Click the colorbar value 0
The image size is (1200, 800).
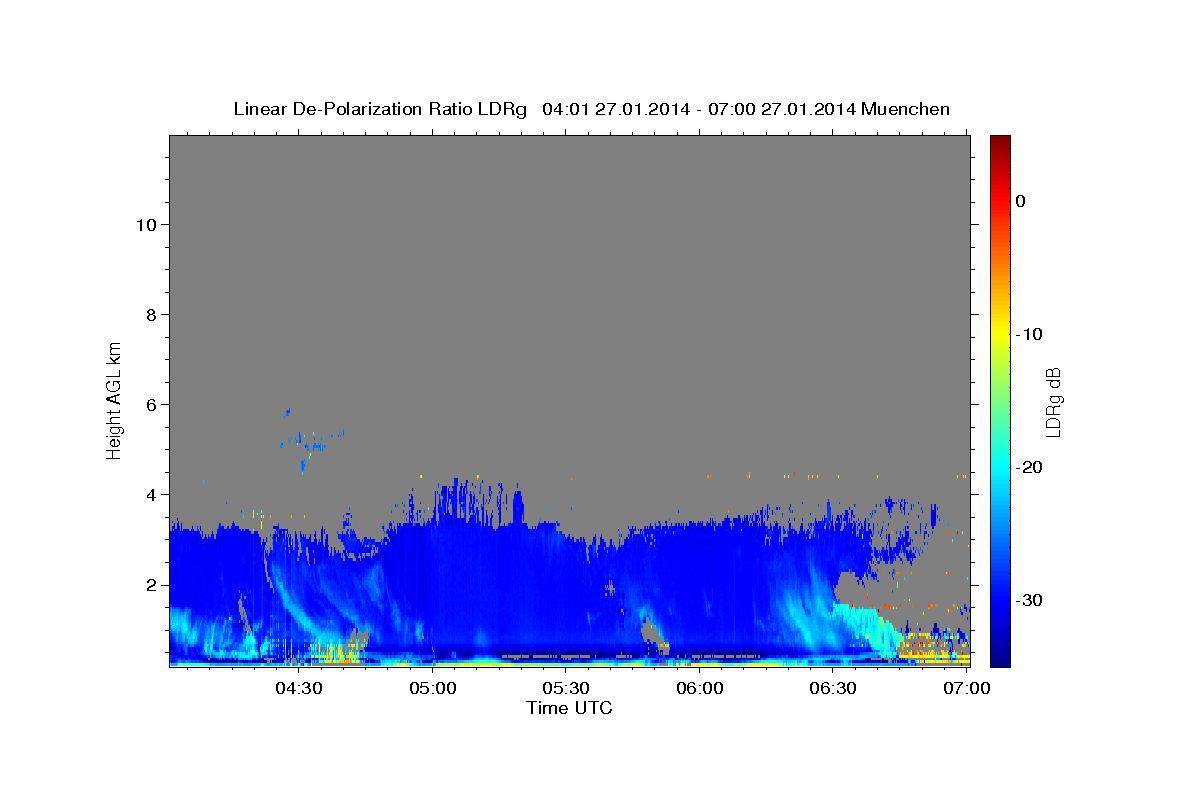coord(1020,201)
